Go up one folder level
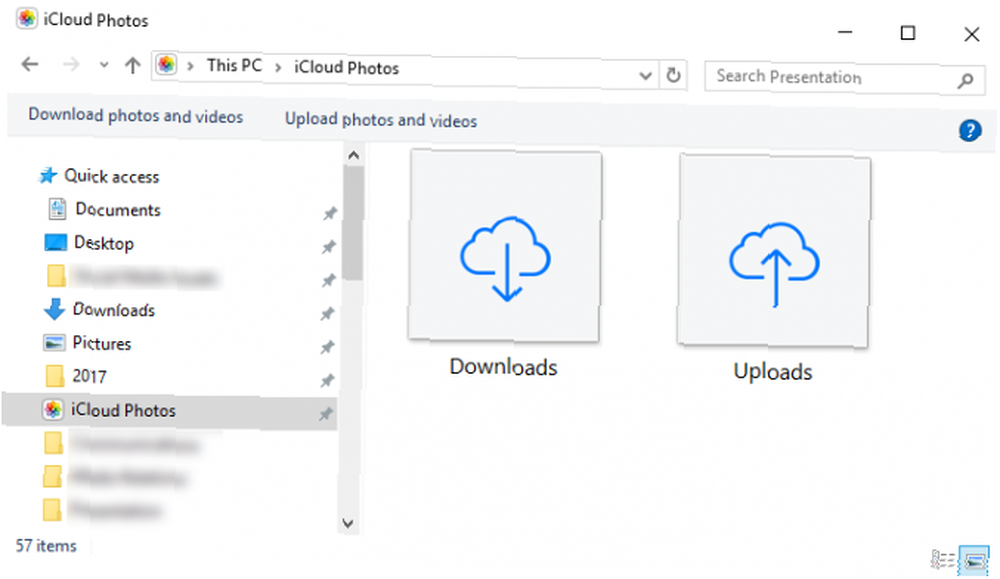The image size is (1000, 579). [133, 65]
